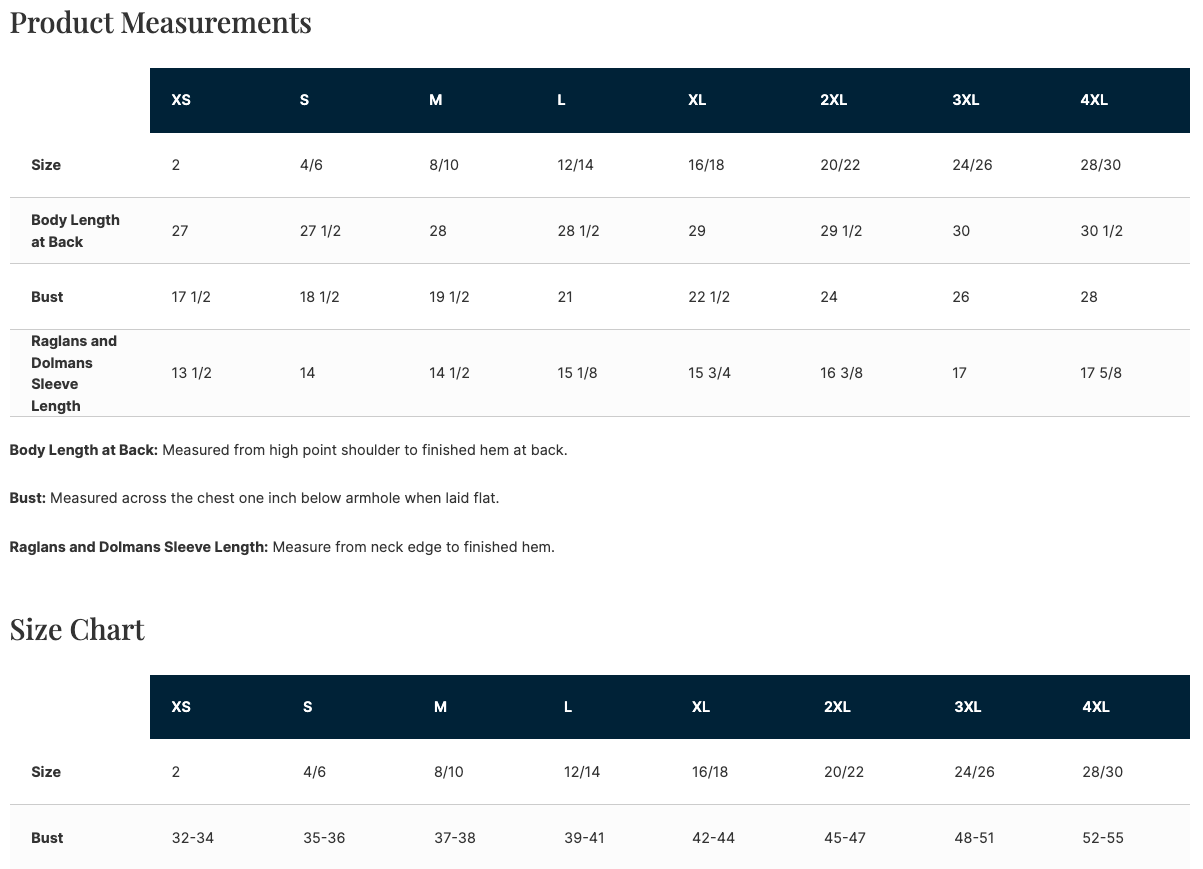Click the 27 1/2 body length cell
The height and width of the screenshot is (869, 1203).
coord(320,231)
